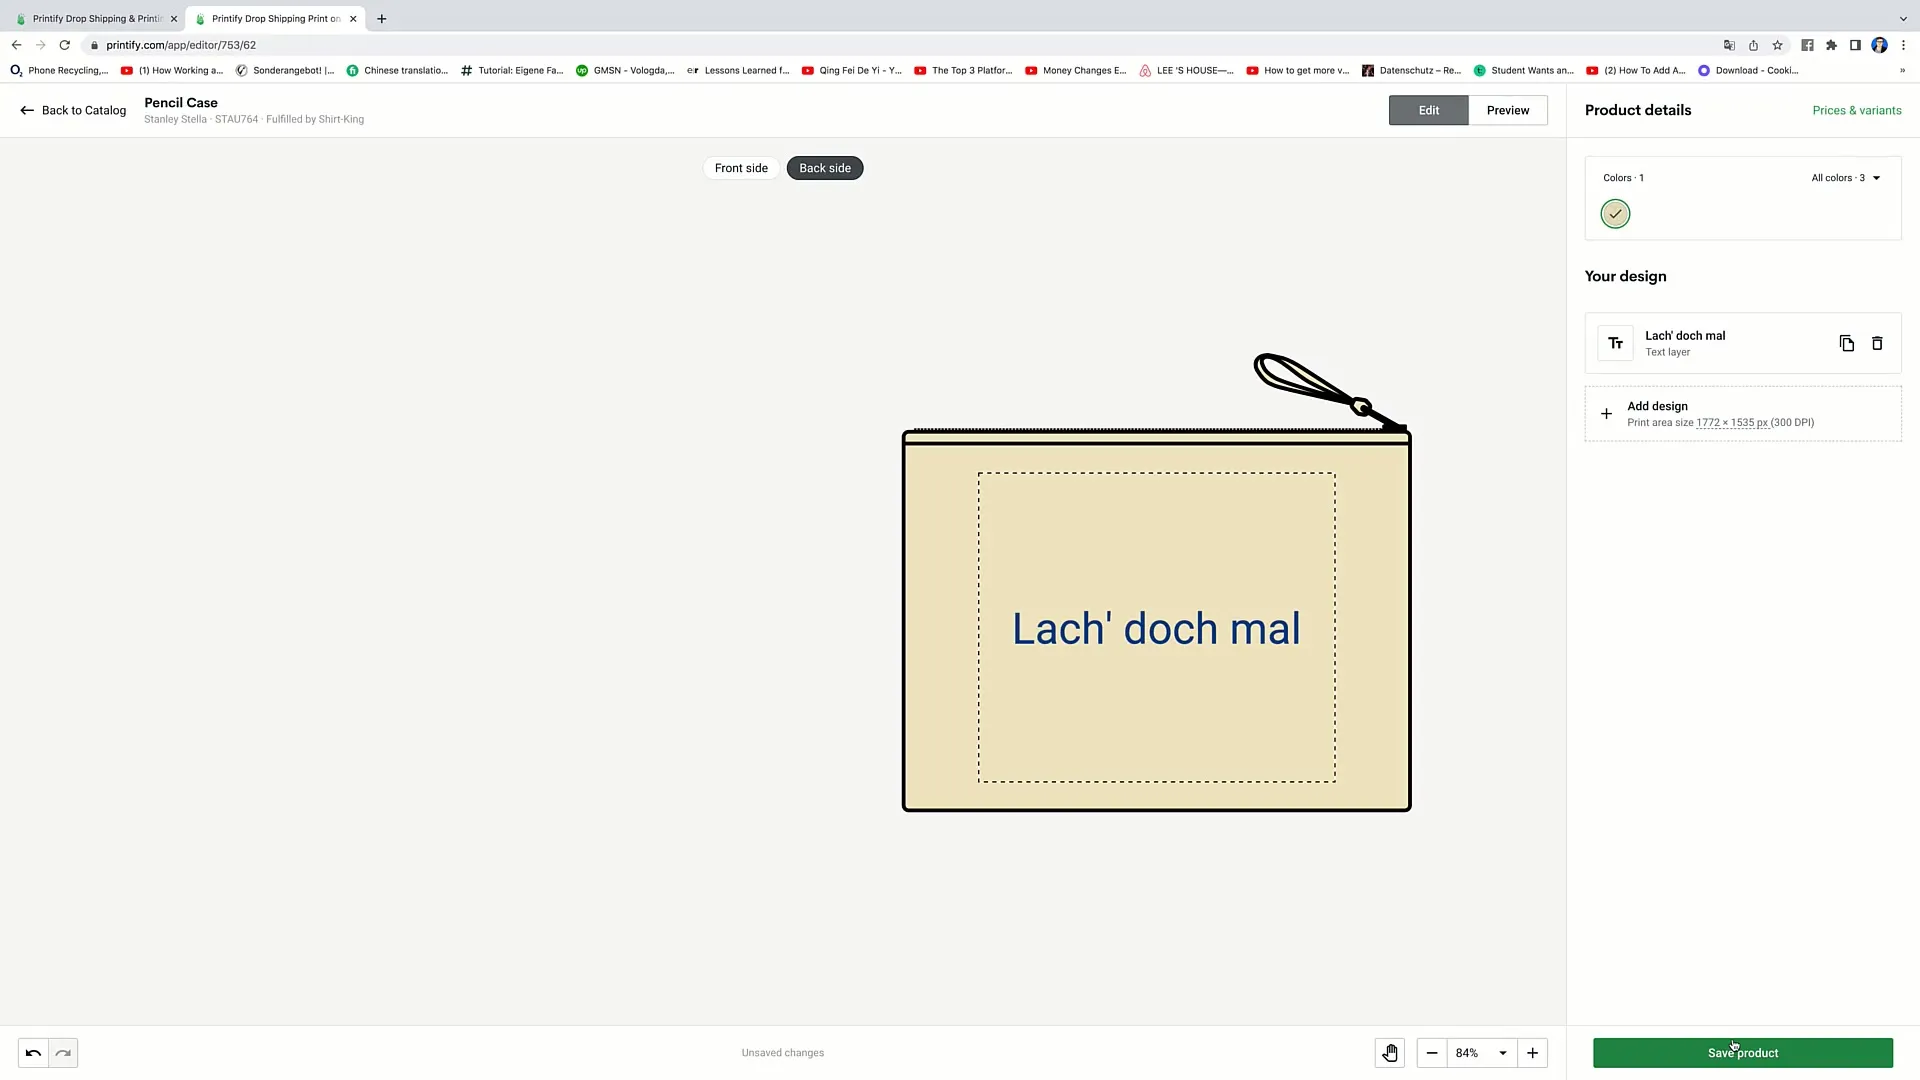
Task: Open the 84% zoom level dropdown
Action: (x=1481, y=1053)
